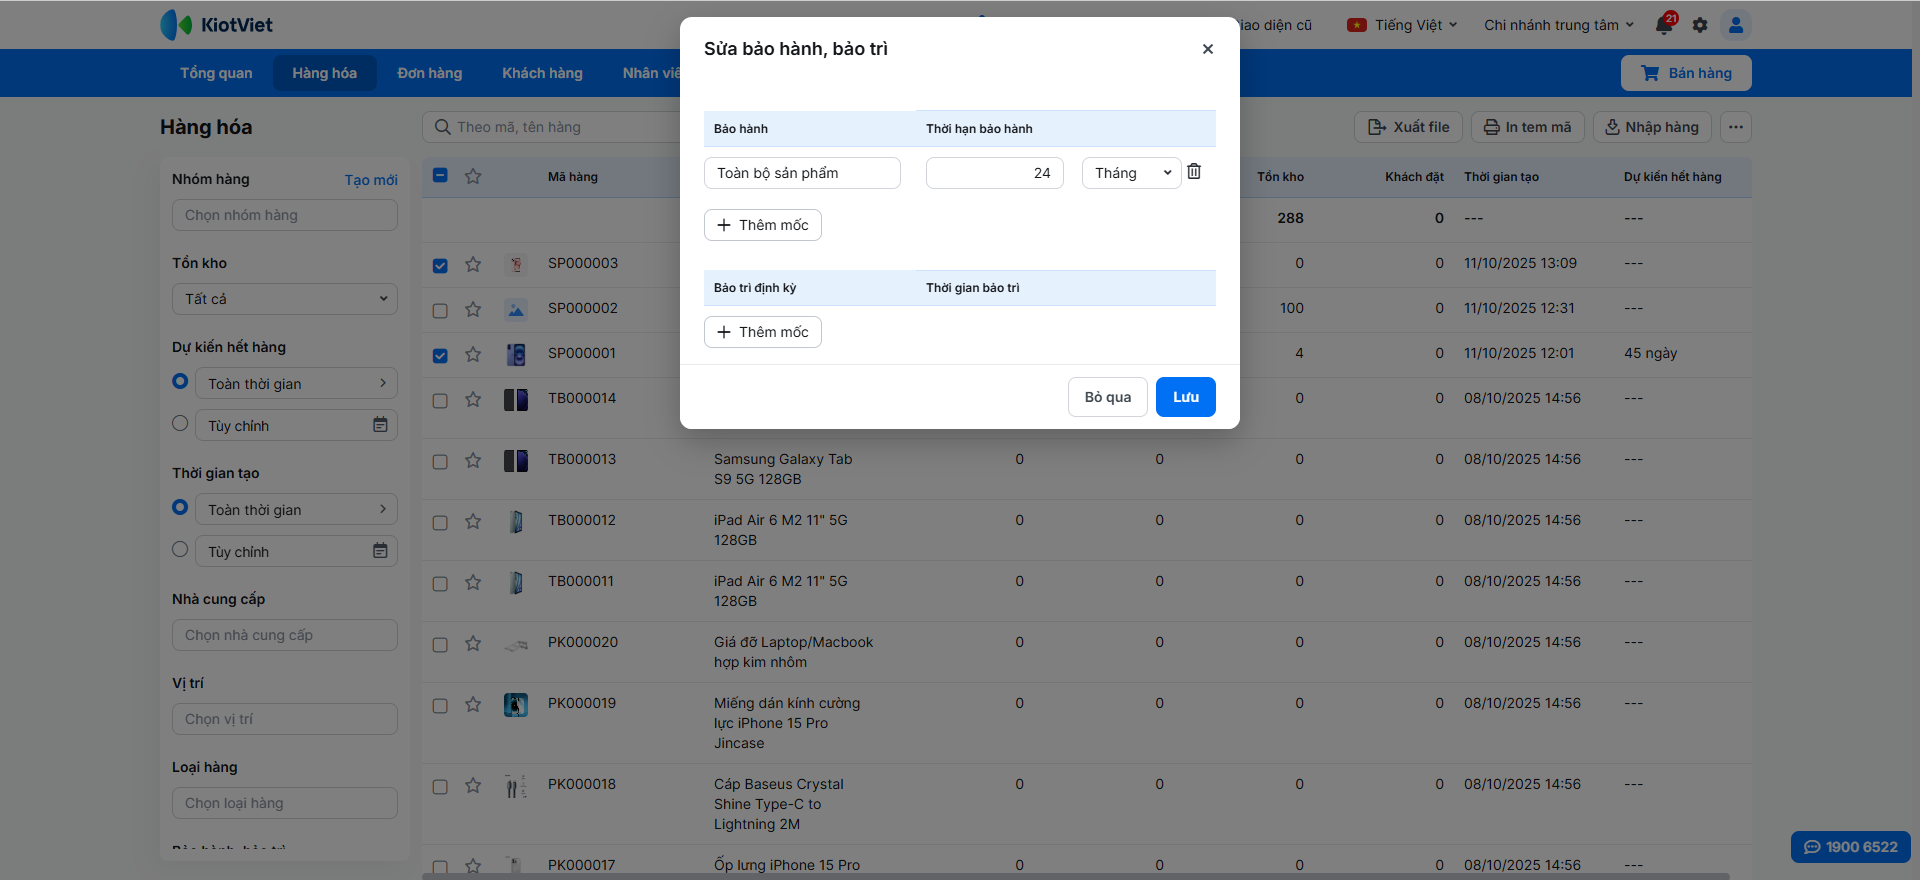The width and height of the screenshot is (1920, 880).
Task: Open the Tháng unit dropdown
Action: tap(1131, 173)
